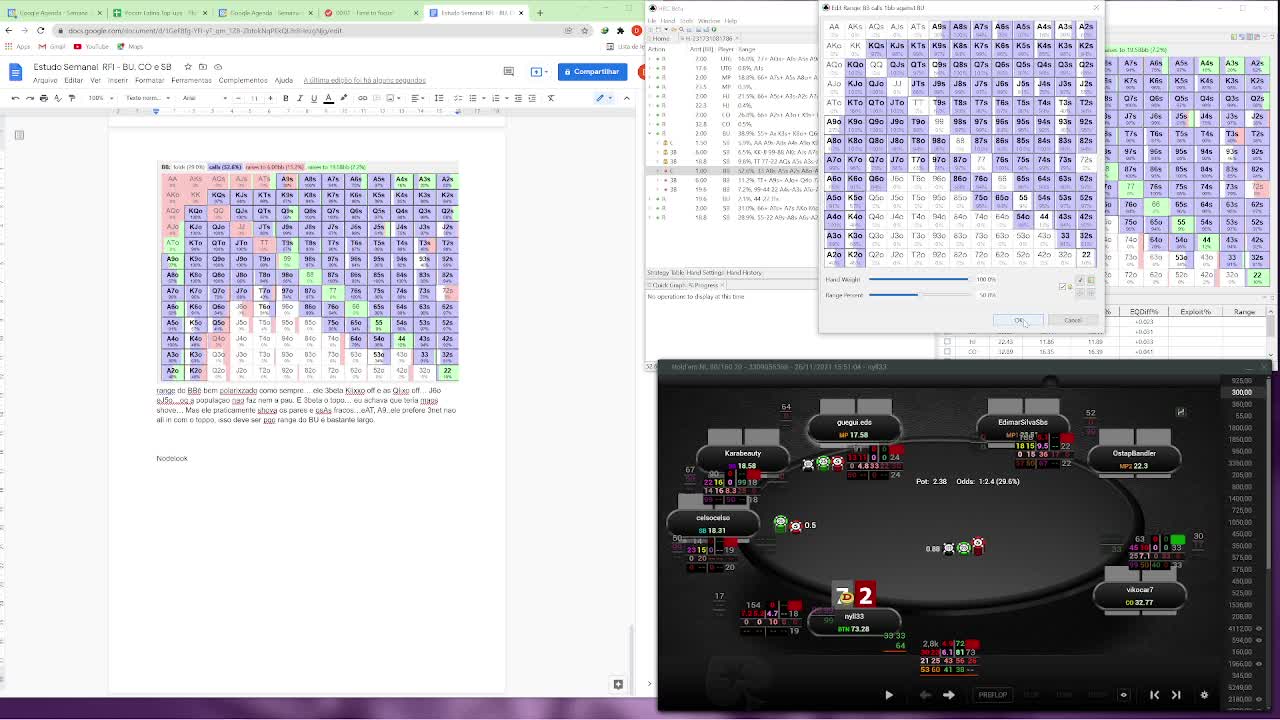The height and width of the screenshot is (720, 1280).
Task: Open the Arquivo menu in Docs
Action: tap(44, 80)
